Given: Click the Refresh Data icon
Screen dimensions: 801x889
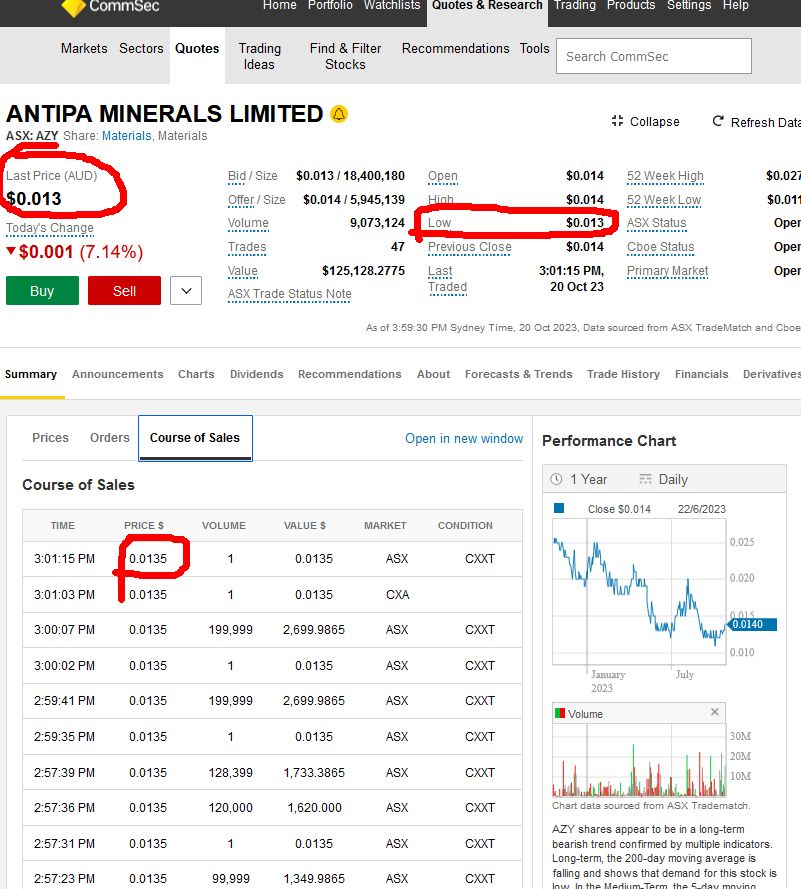Looking at the screenshot, I should coord(718,121).
